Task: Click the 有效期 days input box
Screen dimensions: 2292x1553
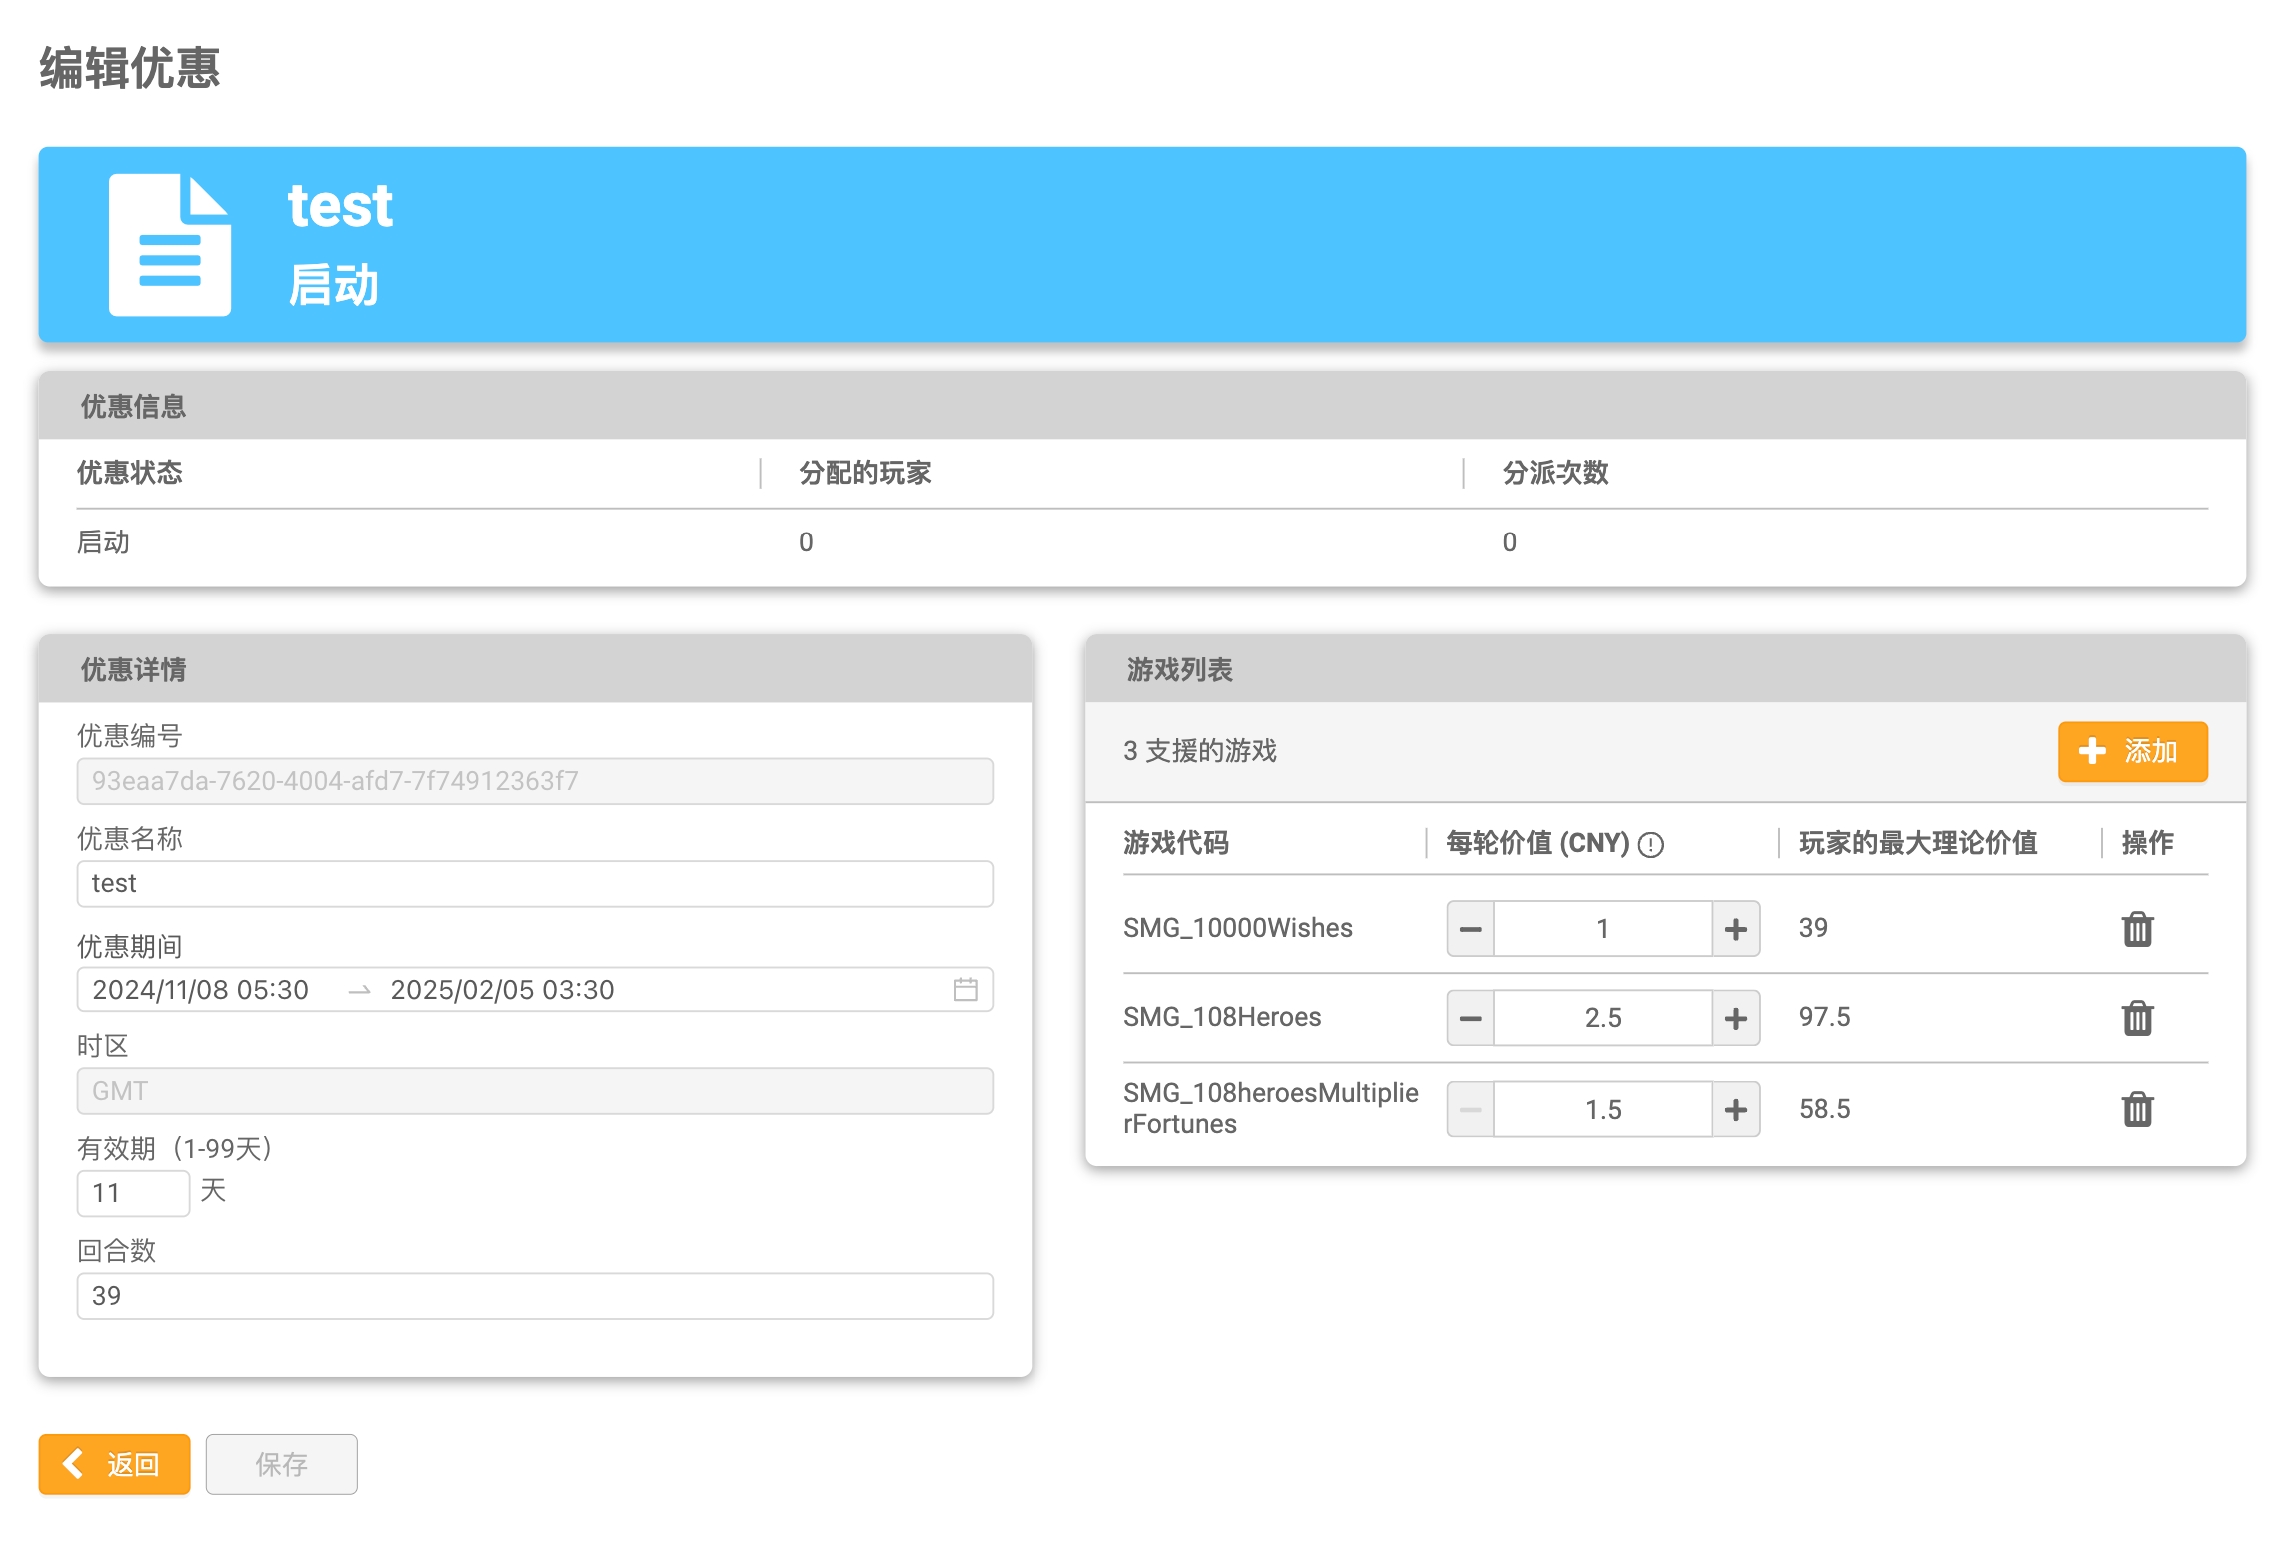Action: (132, 1193)
